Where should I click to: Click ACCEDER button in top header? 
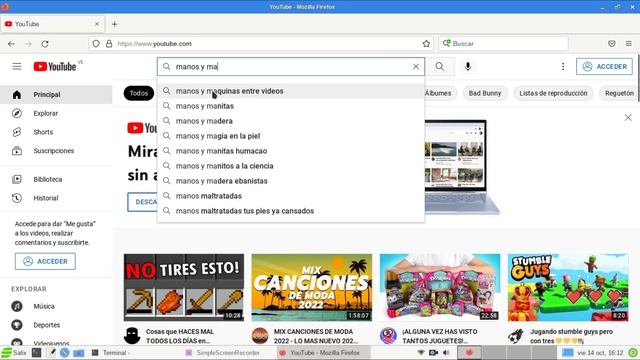(604, 67)
